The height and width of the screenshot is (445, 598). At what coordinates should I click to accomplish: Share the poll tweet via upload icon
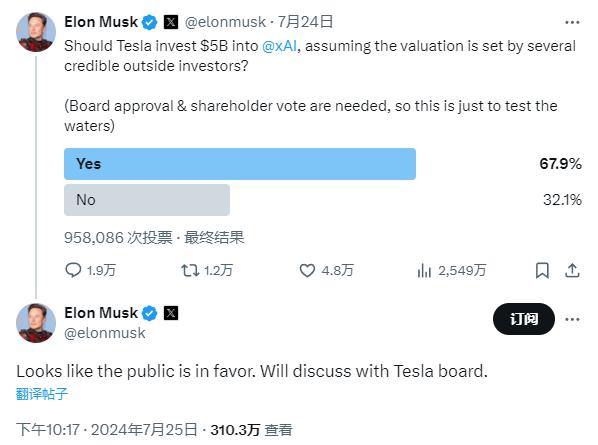[x=572, y=270]
